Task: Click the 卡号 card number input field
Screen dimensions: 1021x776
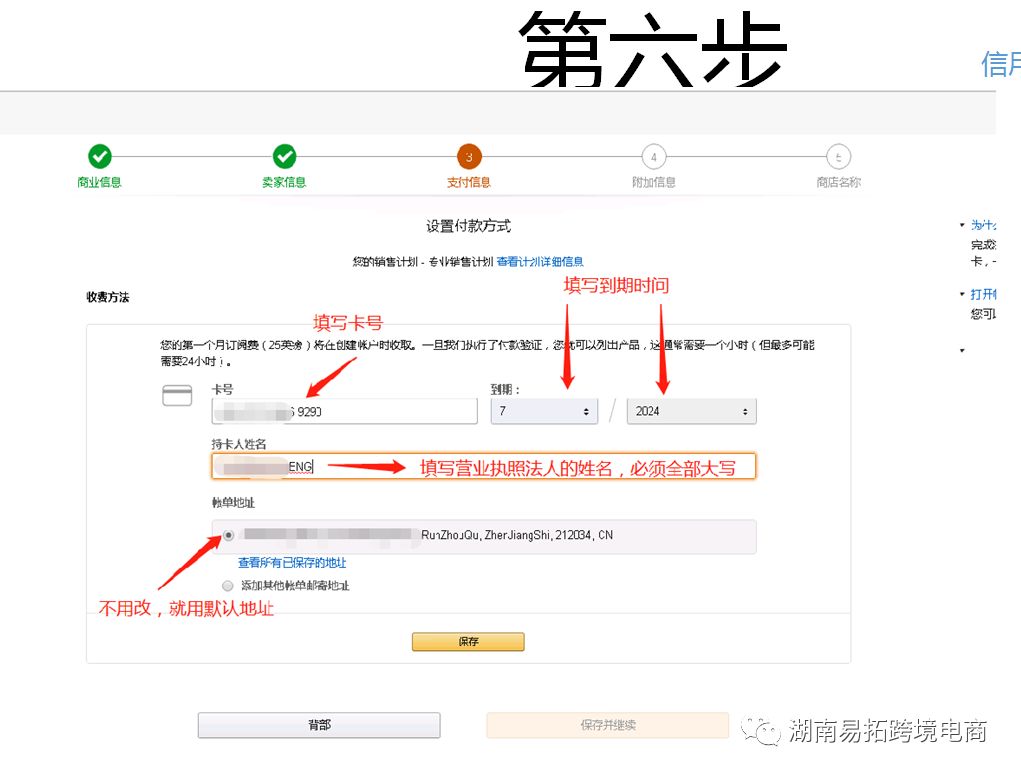Action: [344, 411]
